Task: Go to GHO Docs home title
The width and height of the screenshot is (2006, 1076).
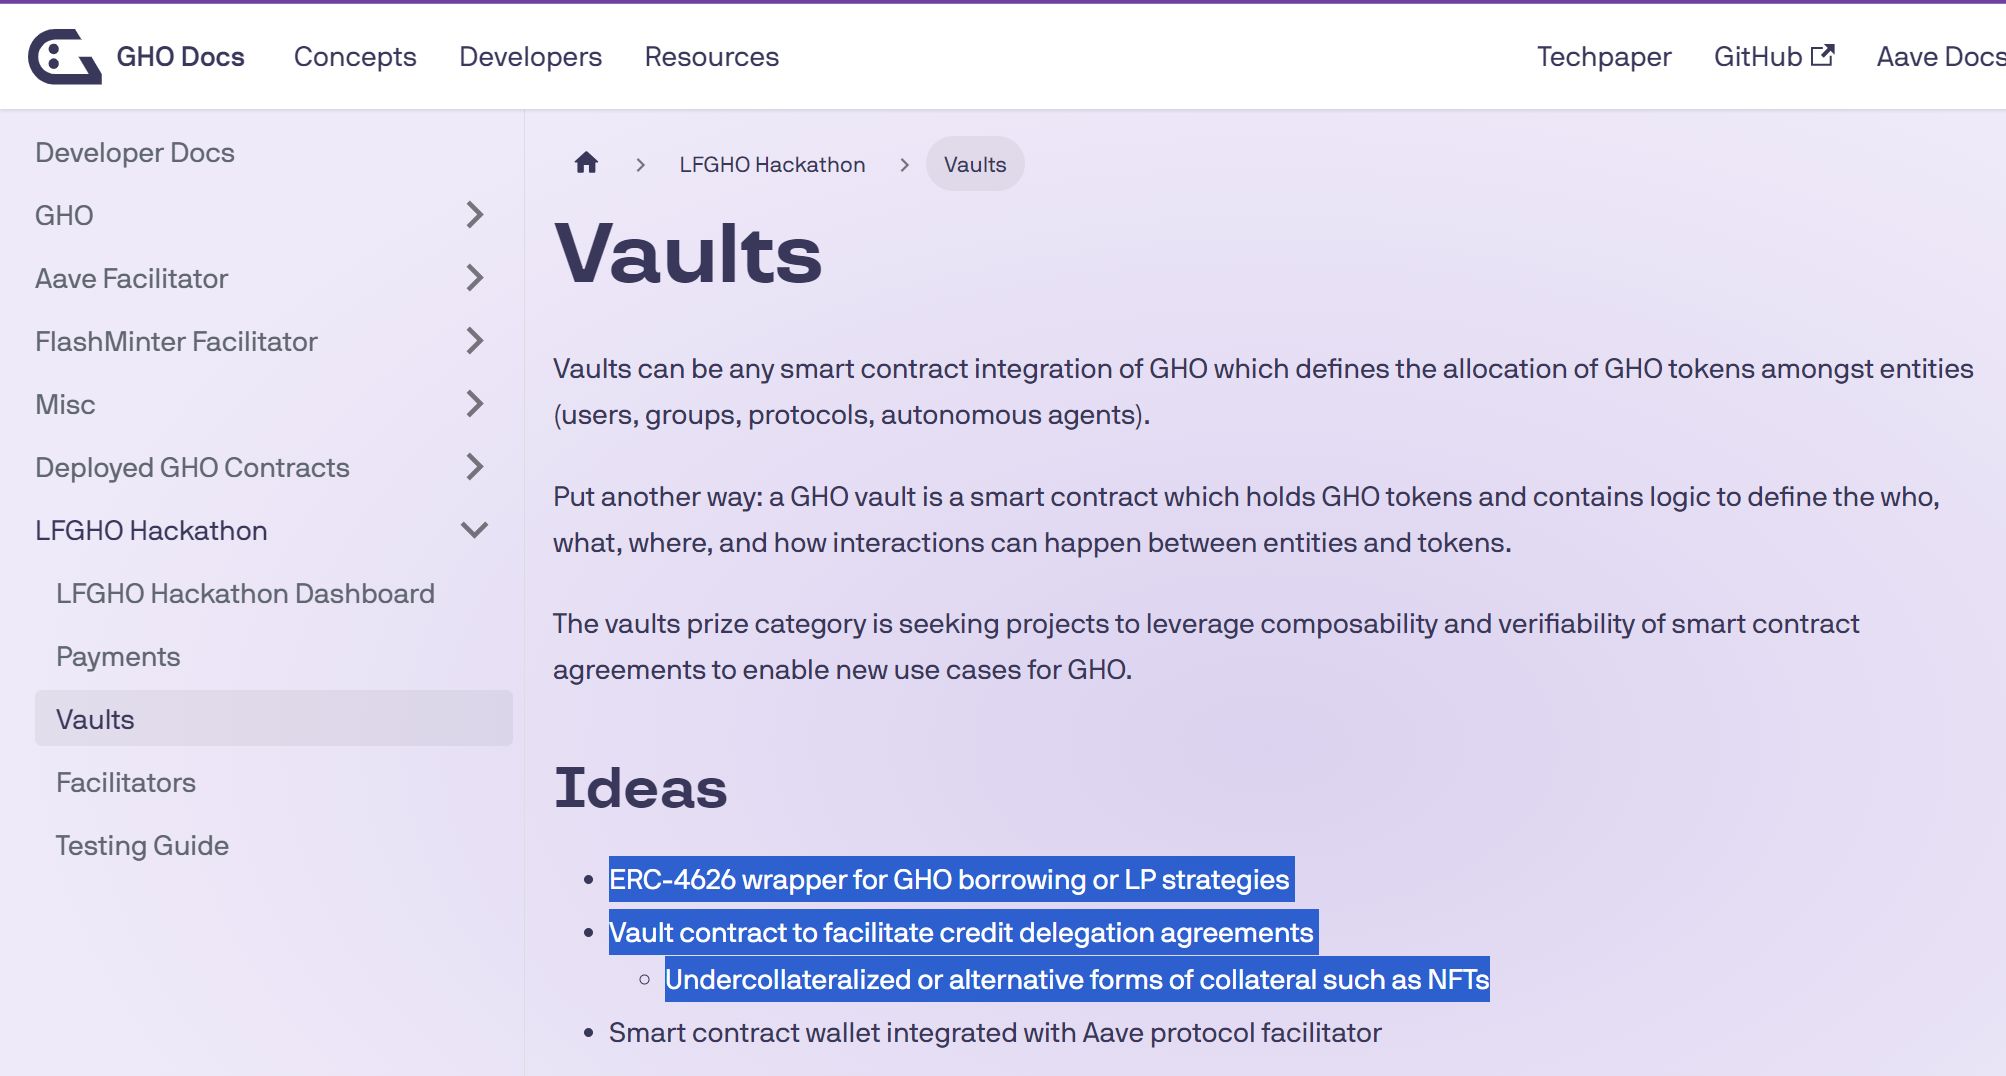Action: click(x=180, y=57)
